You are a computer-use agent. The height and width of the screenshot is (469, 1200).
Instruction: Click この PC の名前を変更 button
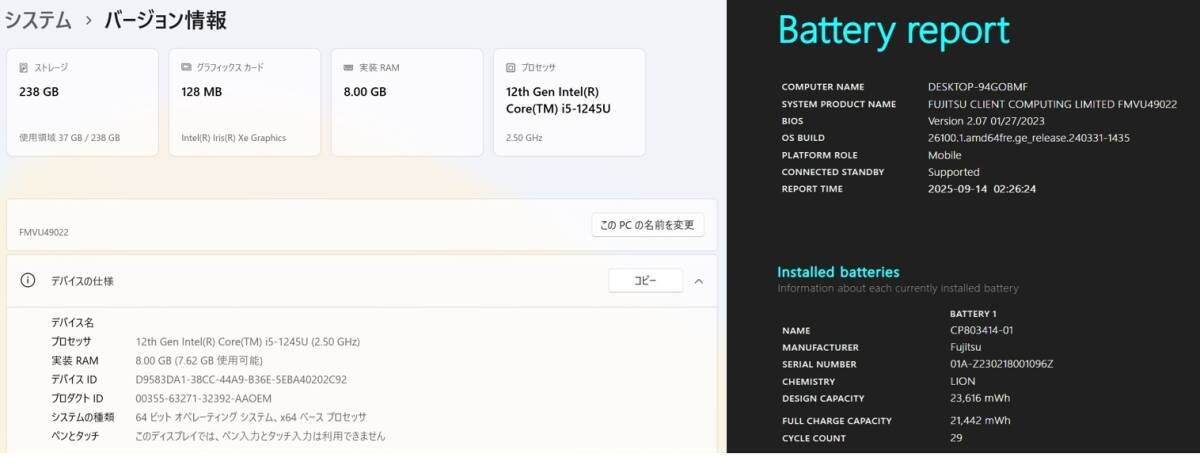(647, 225)
